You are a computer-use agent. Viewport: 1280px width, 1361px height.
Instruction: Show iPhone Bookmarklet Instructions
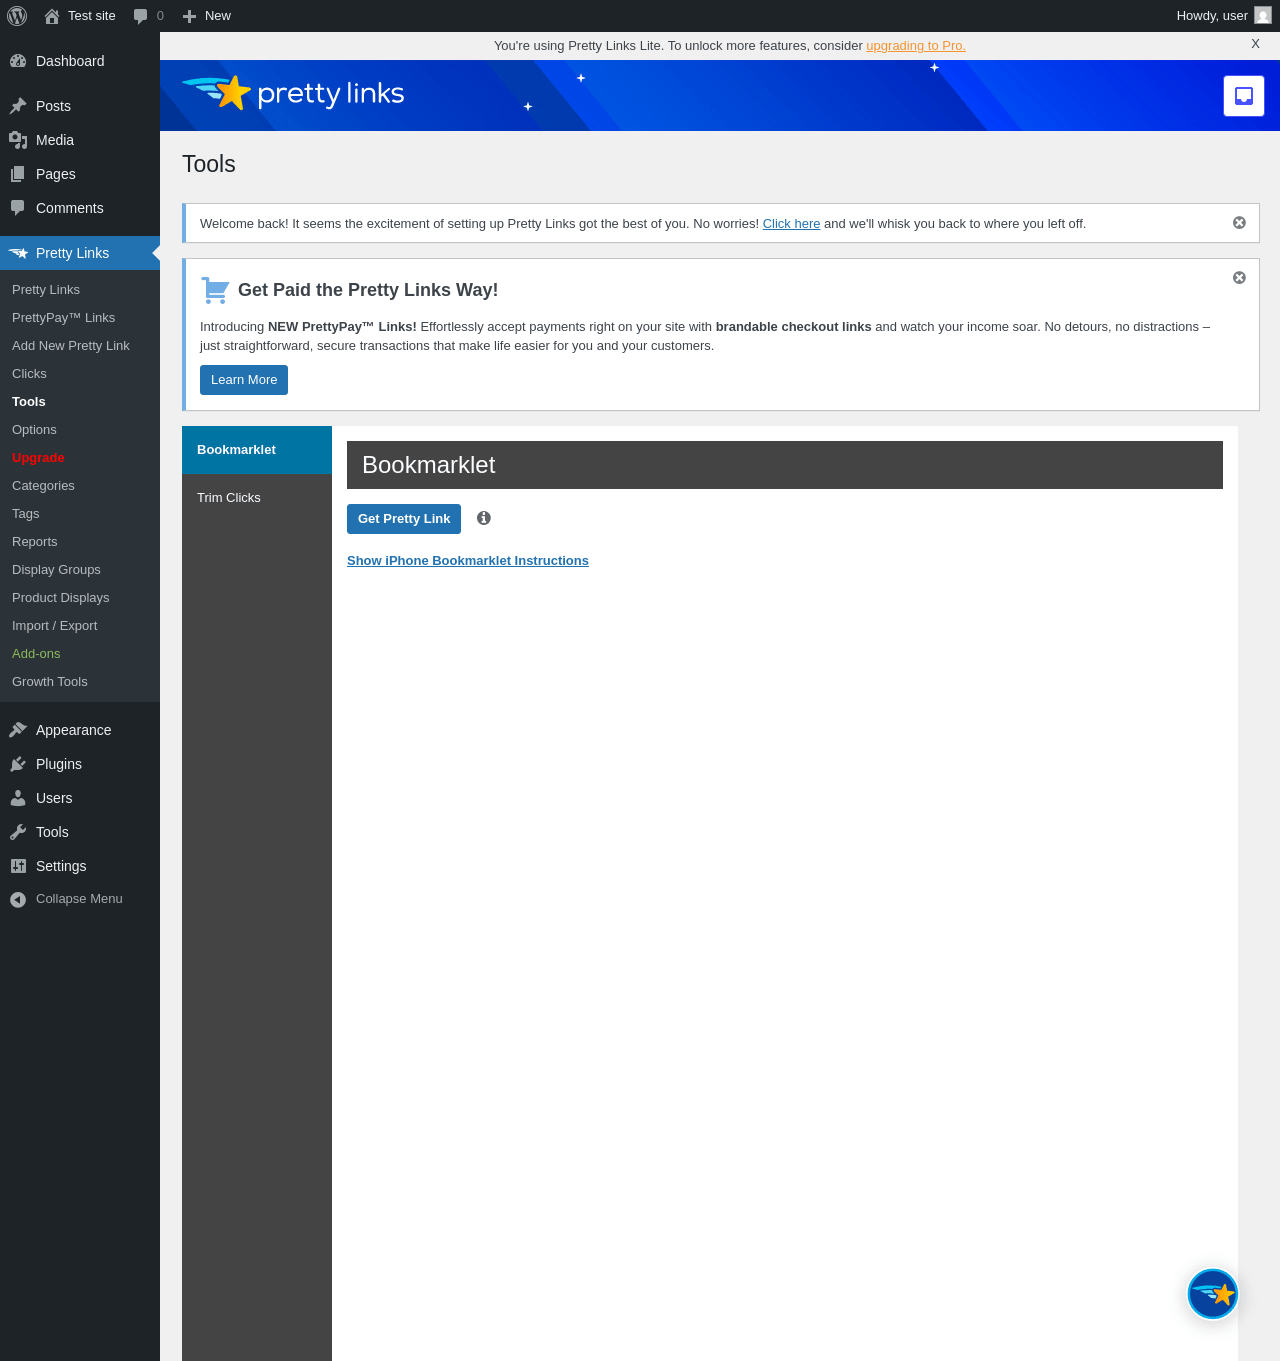[468, 561]
